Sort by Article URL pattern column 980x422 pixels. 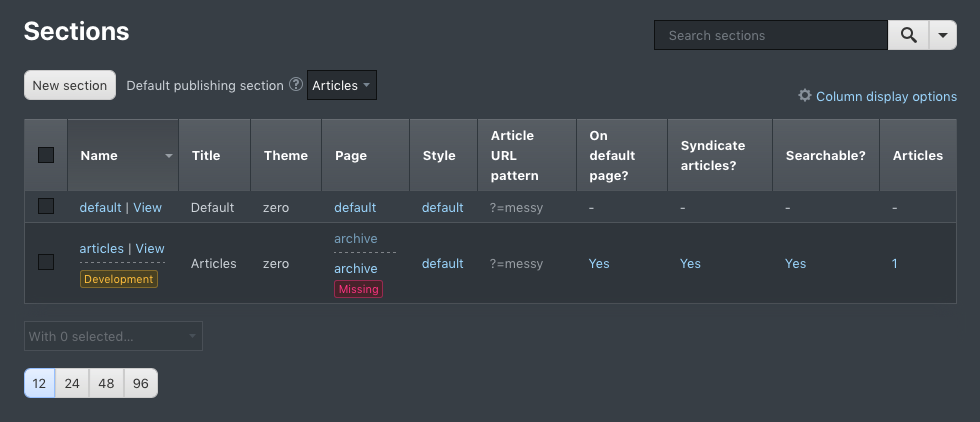coord(527,155)
